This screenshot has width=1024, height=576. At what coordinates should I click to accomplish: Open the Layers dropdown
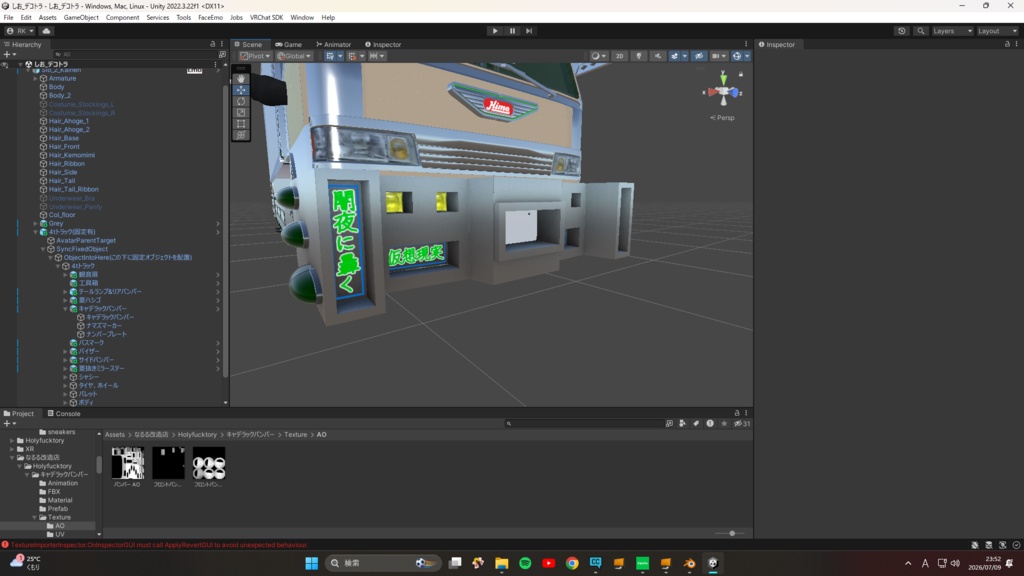point(952,31)
